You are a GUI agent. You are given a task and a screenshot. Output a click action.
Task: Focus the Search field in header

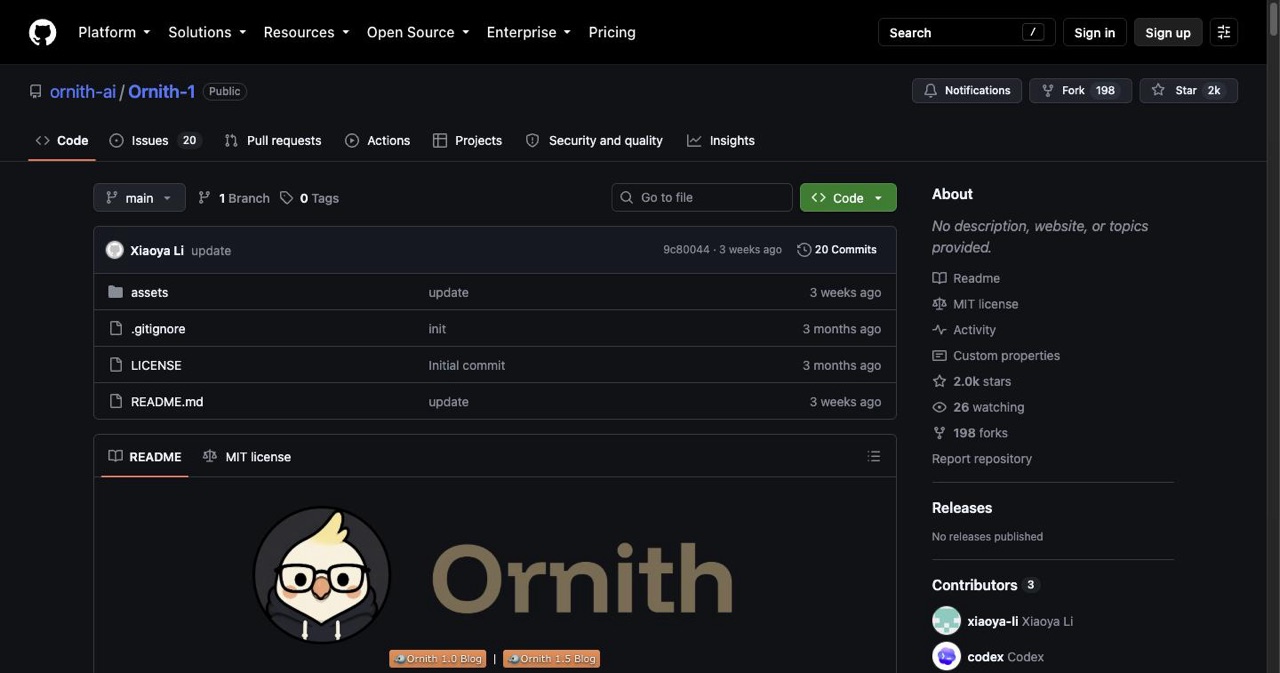(966, 32)
